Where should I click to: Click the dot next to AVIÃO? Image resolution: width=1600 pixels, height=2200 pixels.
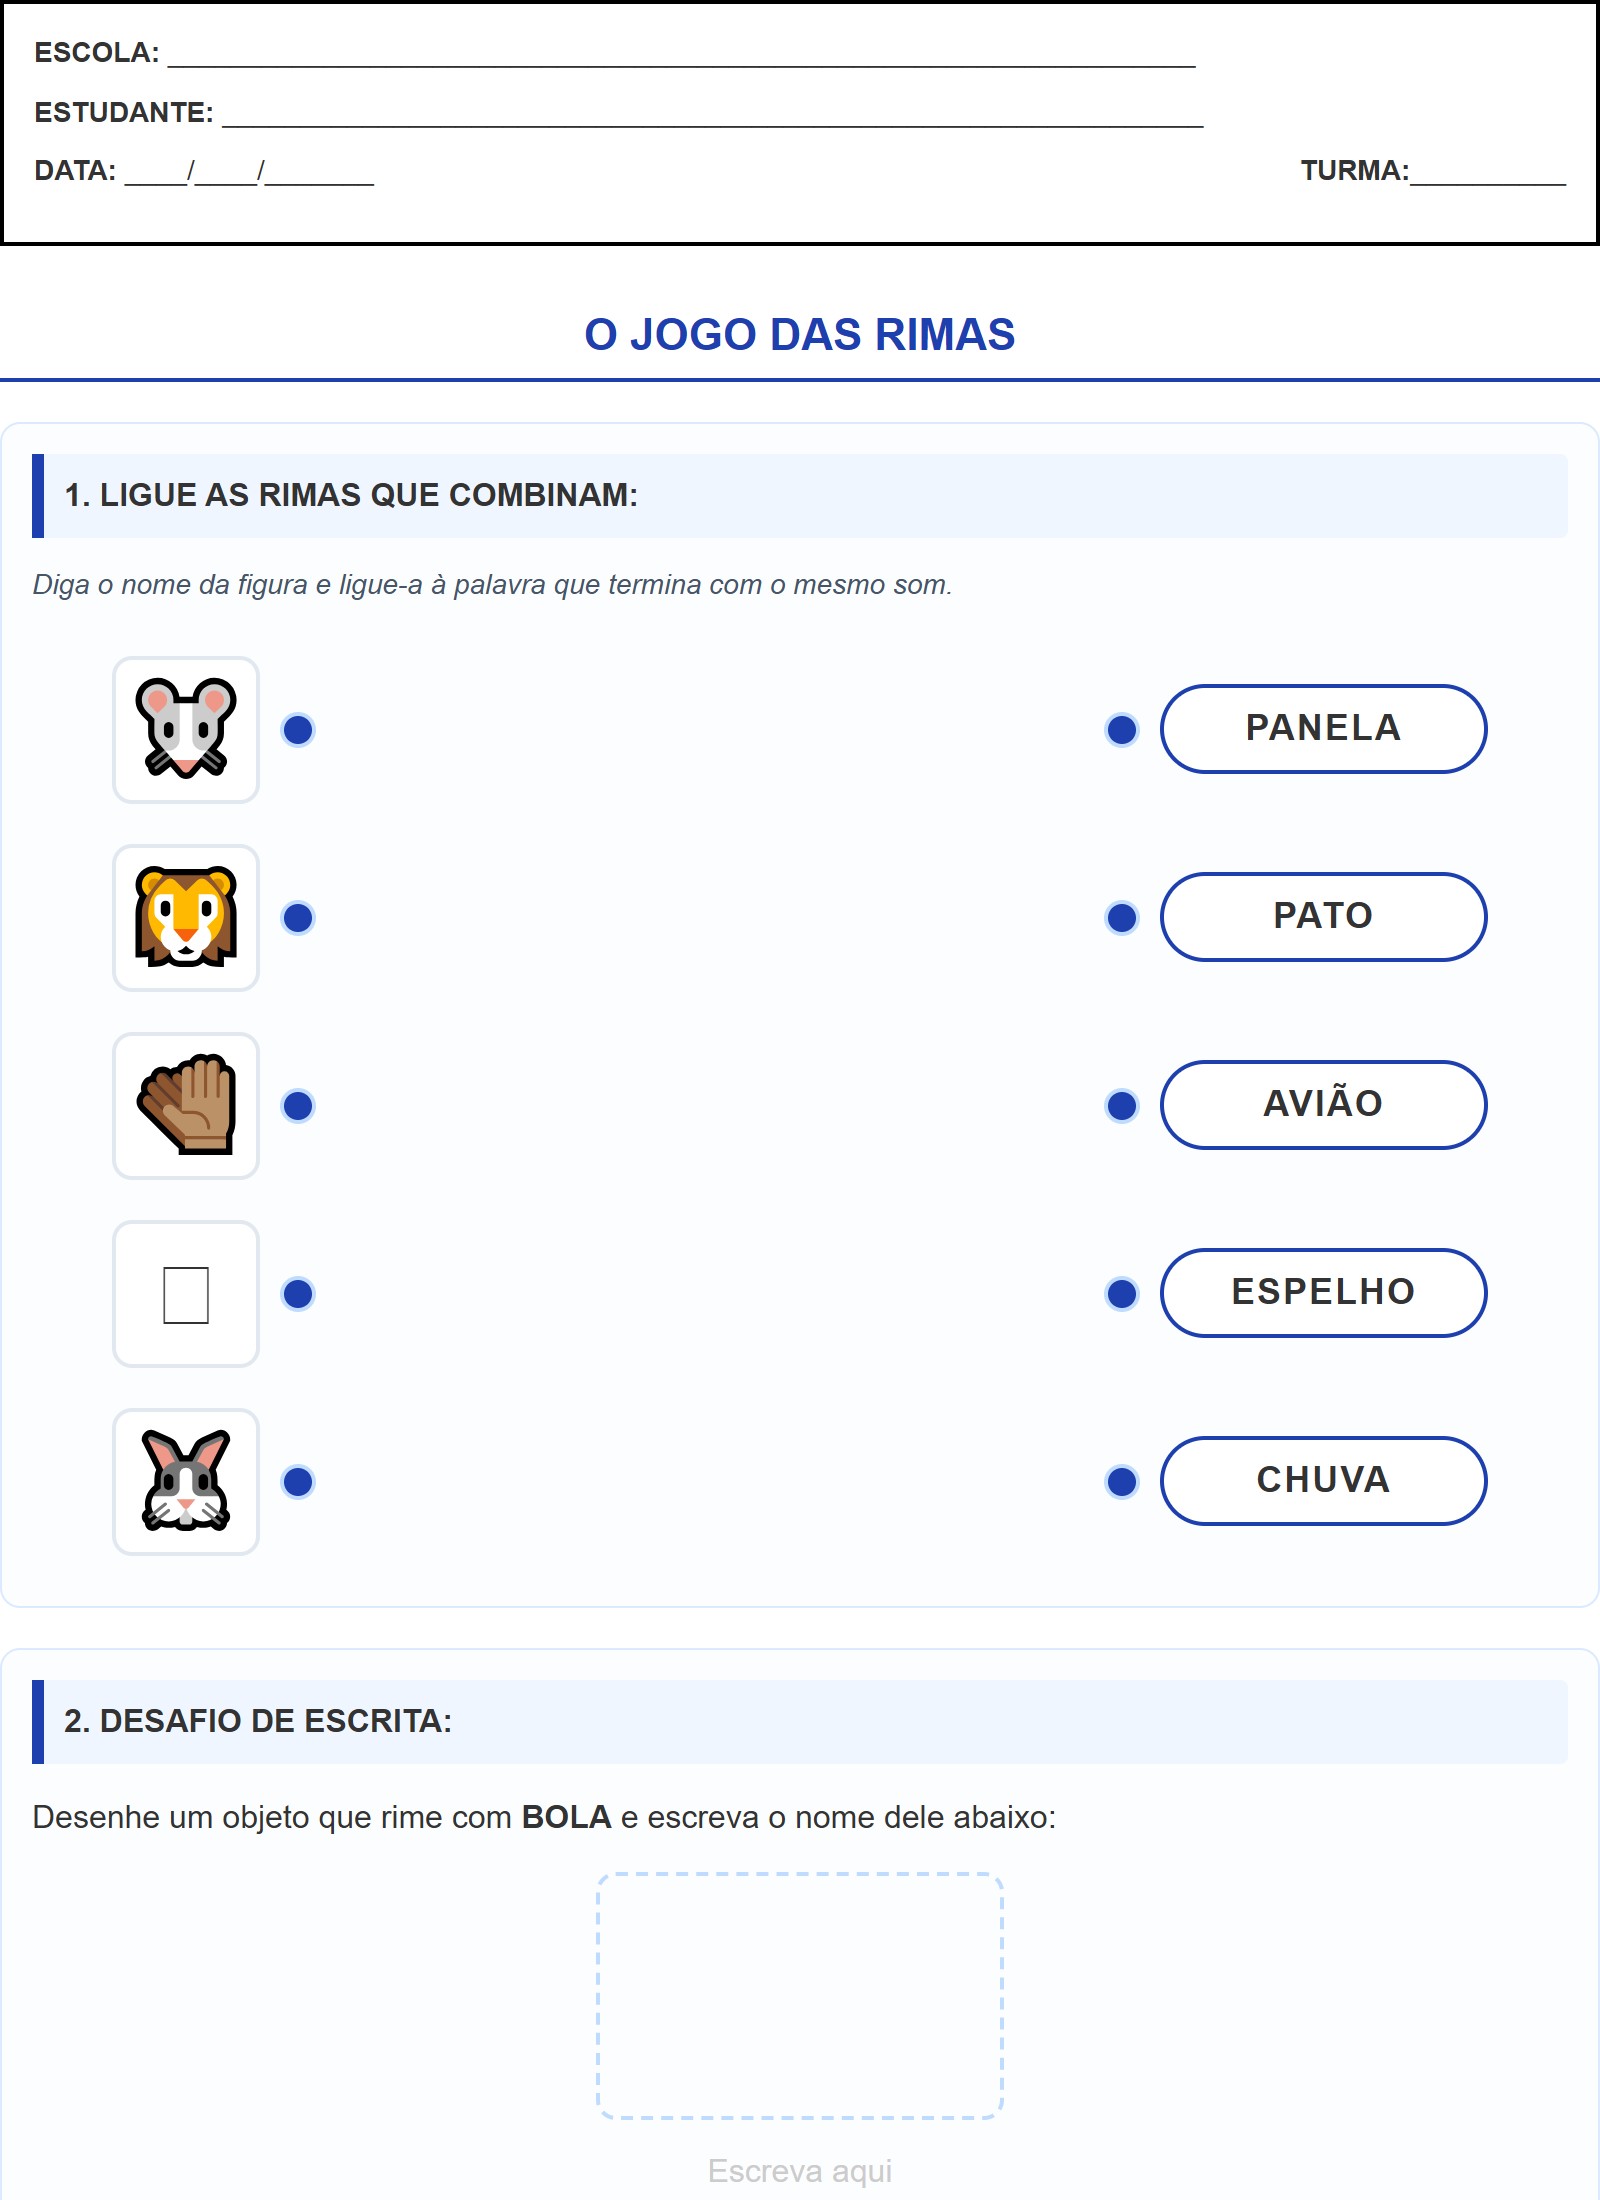pyautogui.click(x=1122, y=1106)
